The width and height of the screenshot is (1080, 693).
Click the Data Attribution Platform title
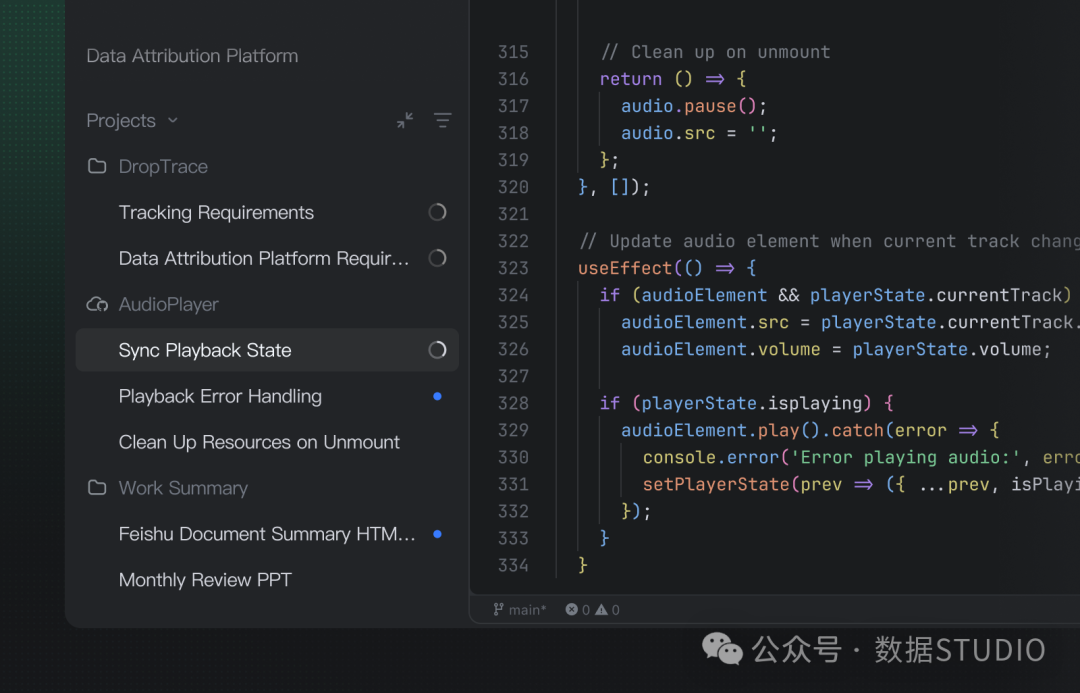(x=192, y=56)
